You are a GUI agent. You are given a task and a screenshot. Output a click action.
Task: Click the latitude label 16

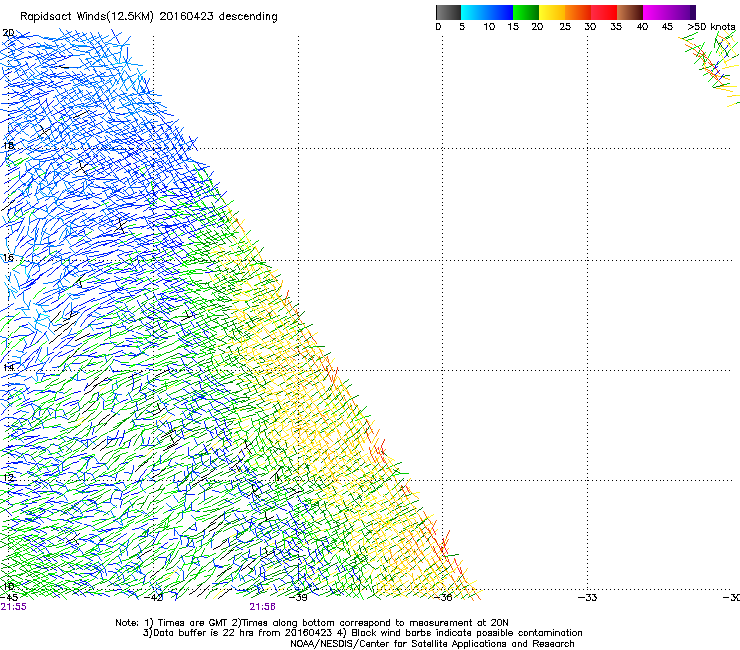[8, 258]
